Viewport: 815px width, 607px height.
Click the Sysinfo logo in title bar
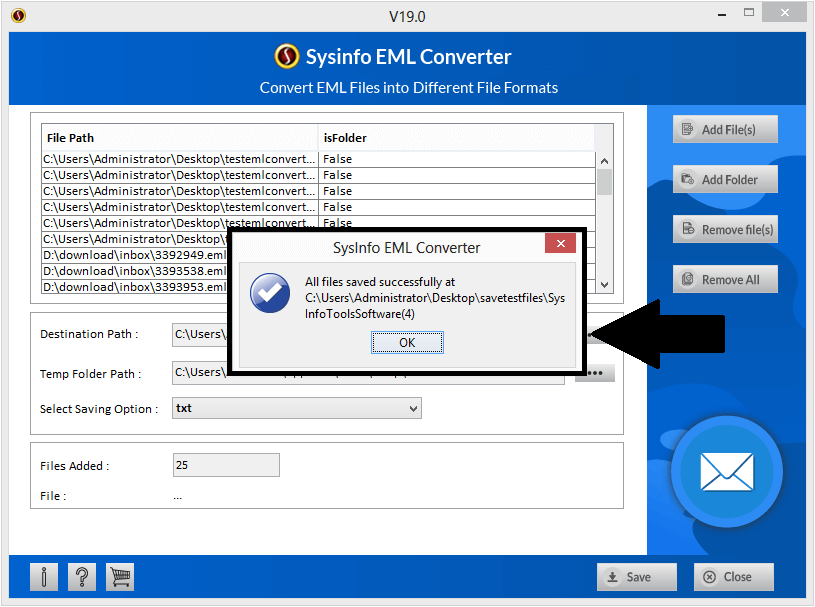click(x=18, y=16)
